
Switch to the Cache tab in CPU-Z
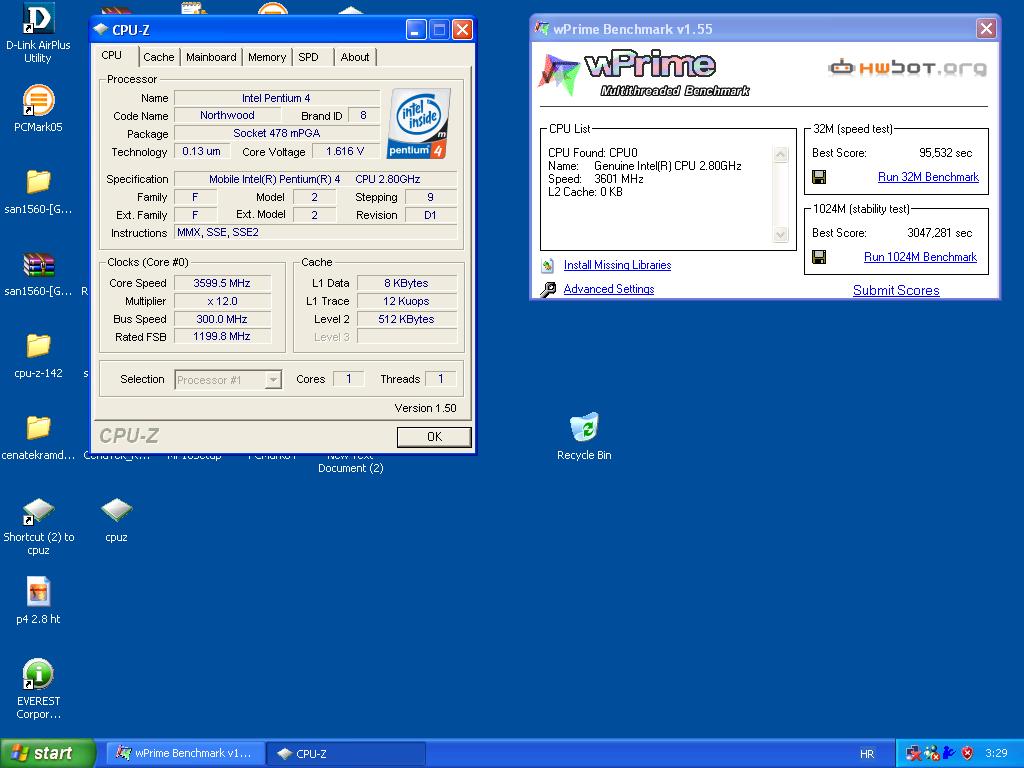click(159, 57)
